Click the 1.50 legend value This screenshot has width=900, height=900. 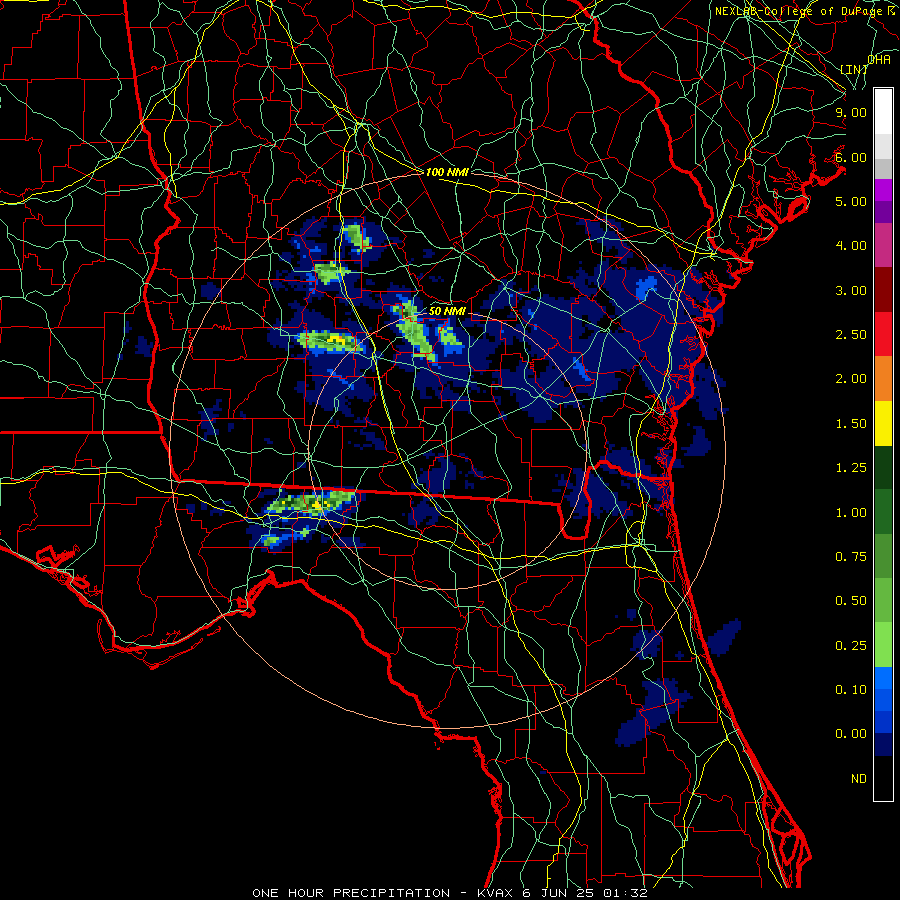[851, 424]
